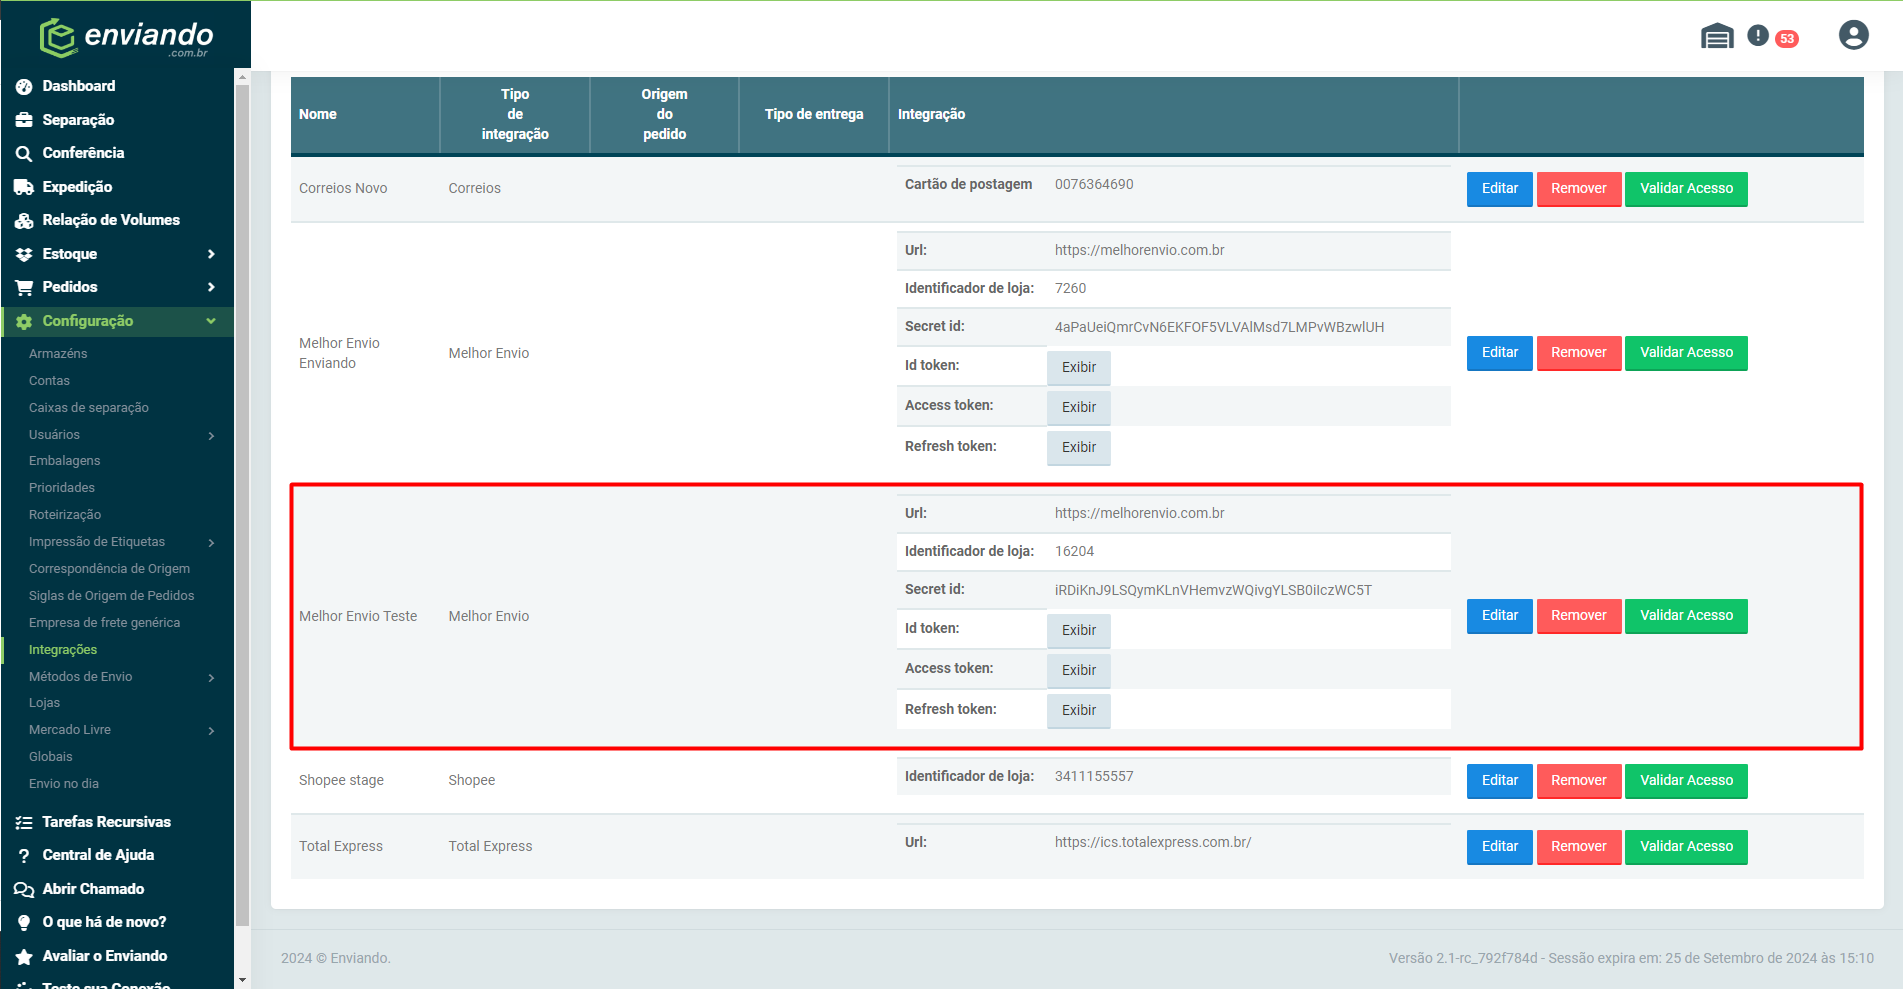Show Id token for Melhor Envio Enviando
This screenshot has width=1903, height=989.
(1078, 368)
